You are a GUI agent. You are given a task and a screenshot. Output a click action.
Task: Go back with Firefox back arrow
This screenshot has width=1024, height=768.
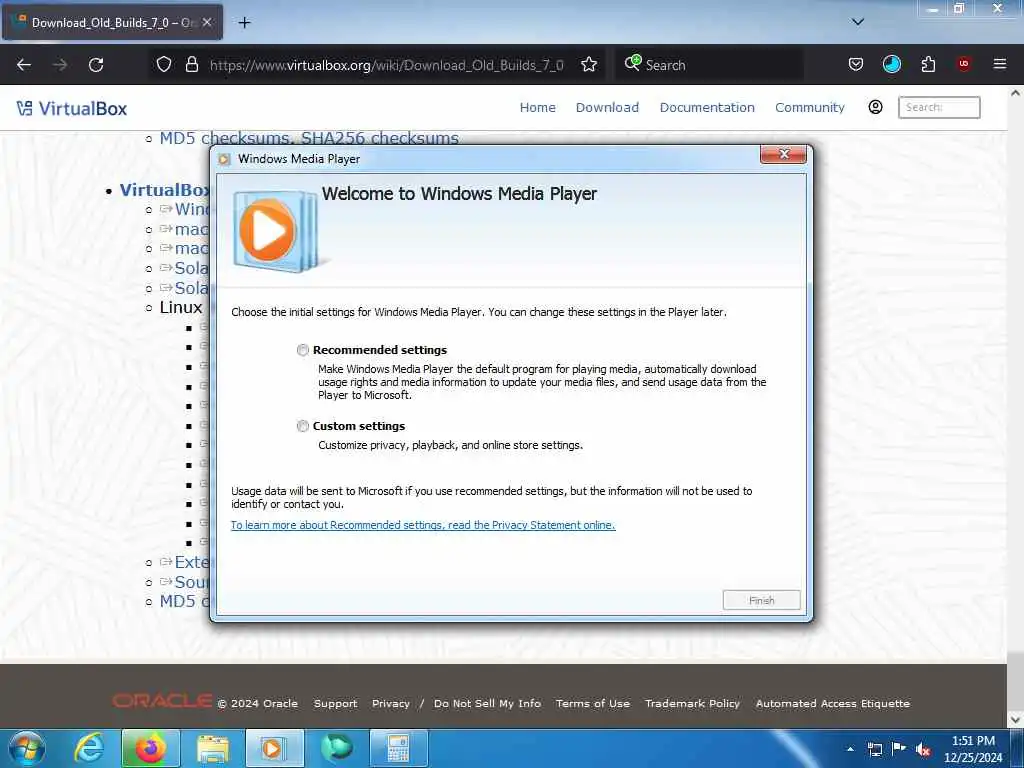[24, 65]
